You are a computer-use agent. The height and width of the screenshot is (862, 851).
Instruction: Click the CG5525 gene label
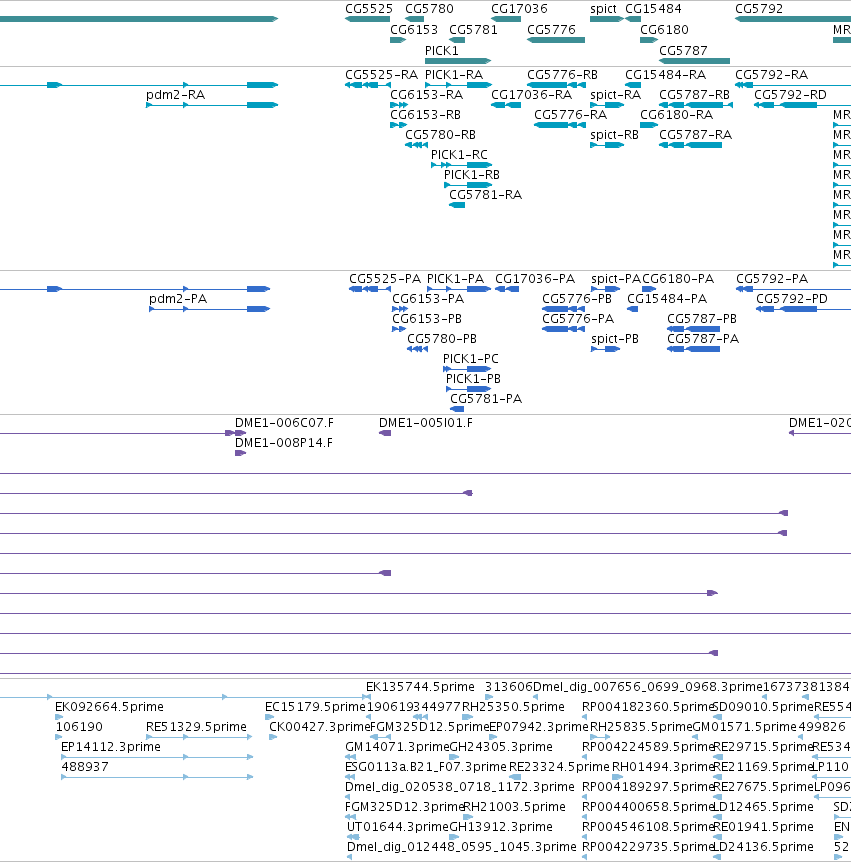coord(369,9)
